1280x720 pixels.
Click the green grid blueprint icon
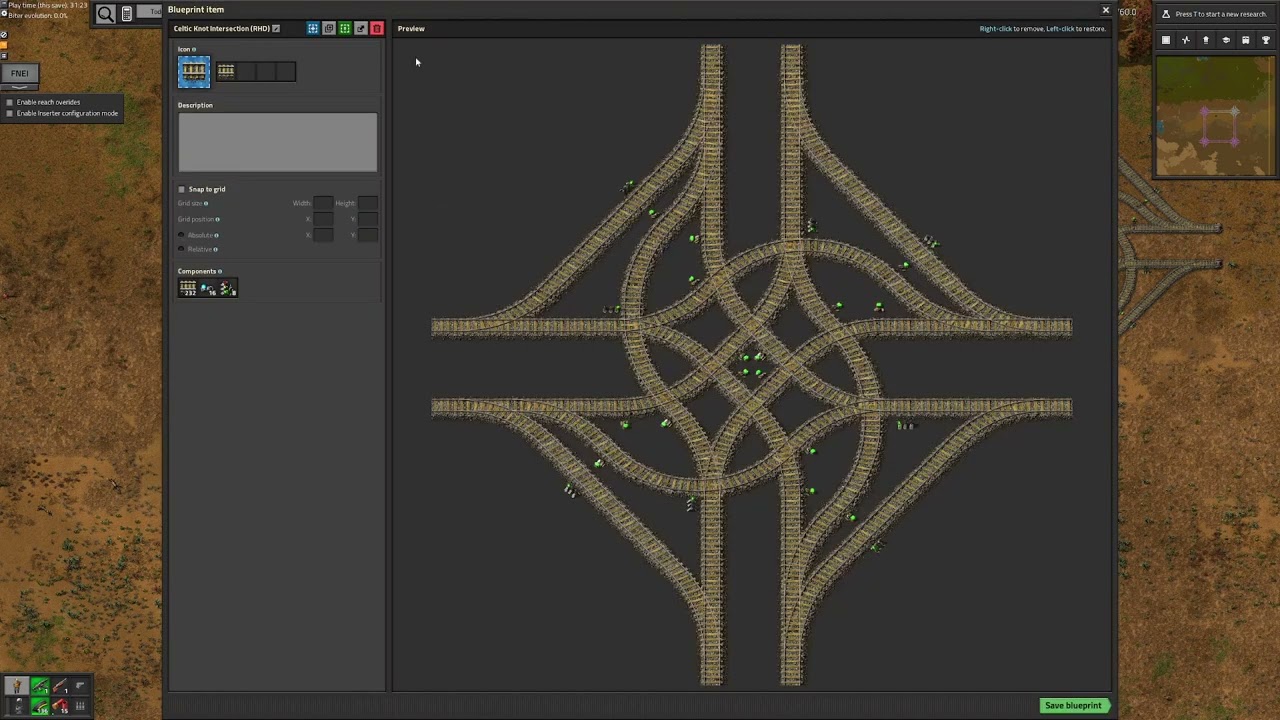click(x=345, y=28)
